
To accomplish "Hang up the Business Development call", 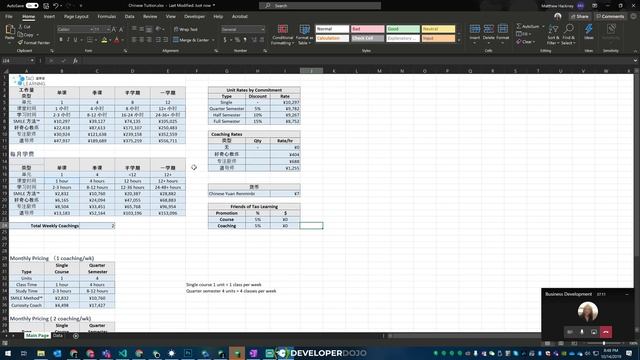I will click(606, 332).
